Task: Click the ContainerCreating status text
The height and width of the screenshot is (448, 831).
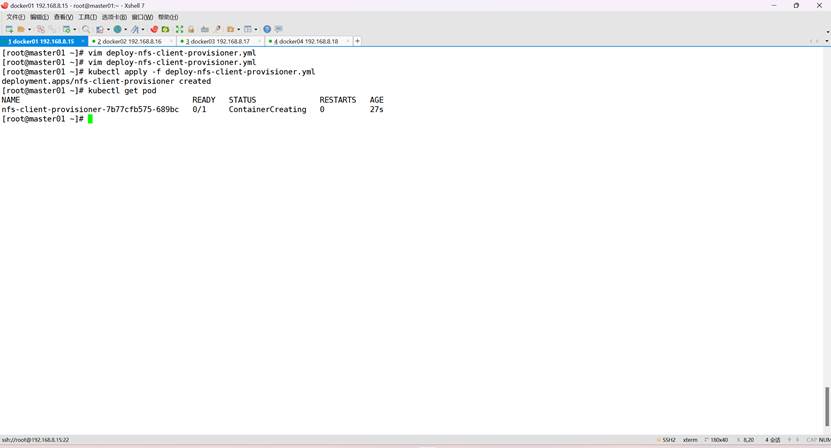Action: pyautogui.click(x=267, y=109)
